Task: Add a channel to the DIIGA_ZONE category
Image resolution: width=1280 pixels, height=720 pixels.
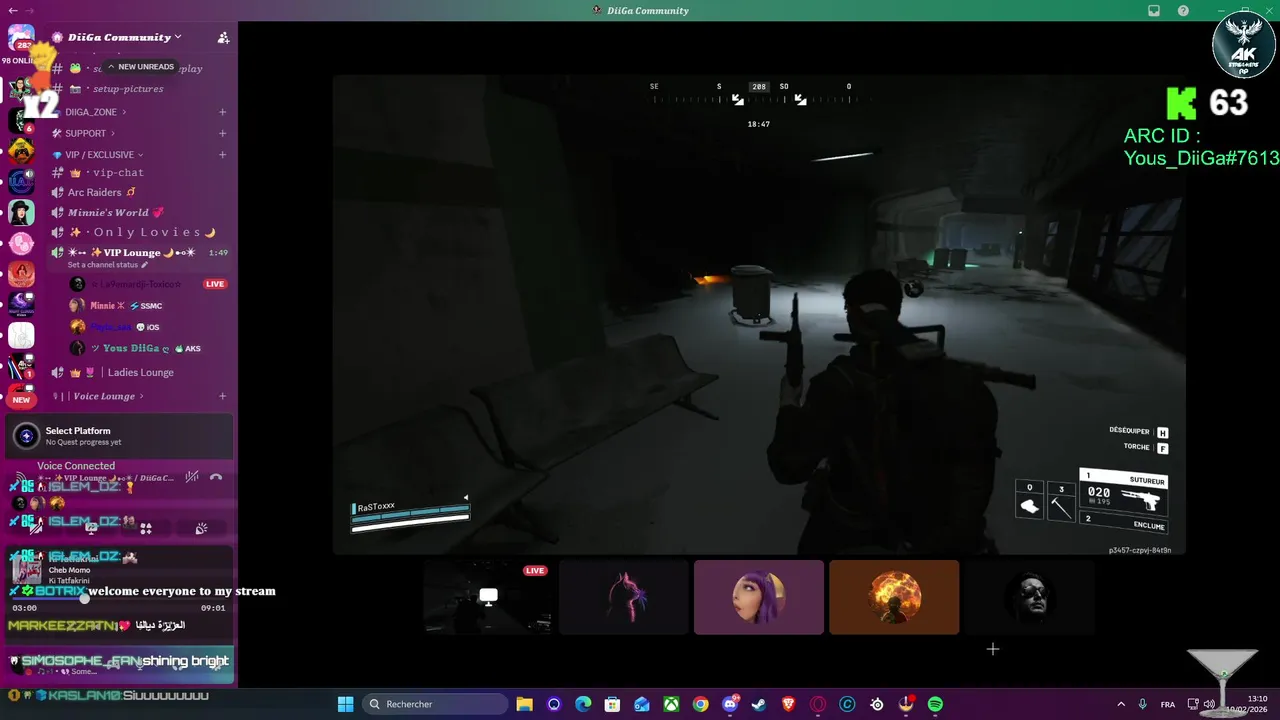Action: pos(223,112)
